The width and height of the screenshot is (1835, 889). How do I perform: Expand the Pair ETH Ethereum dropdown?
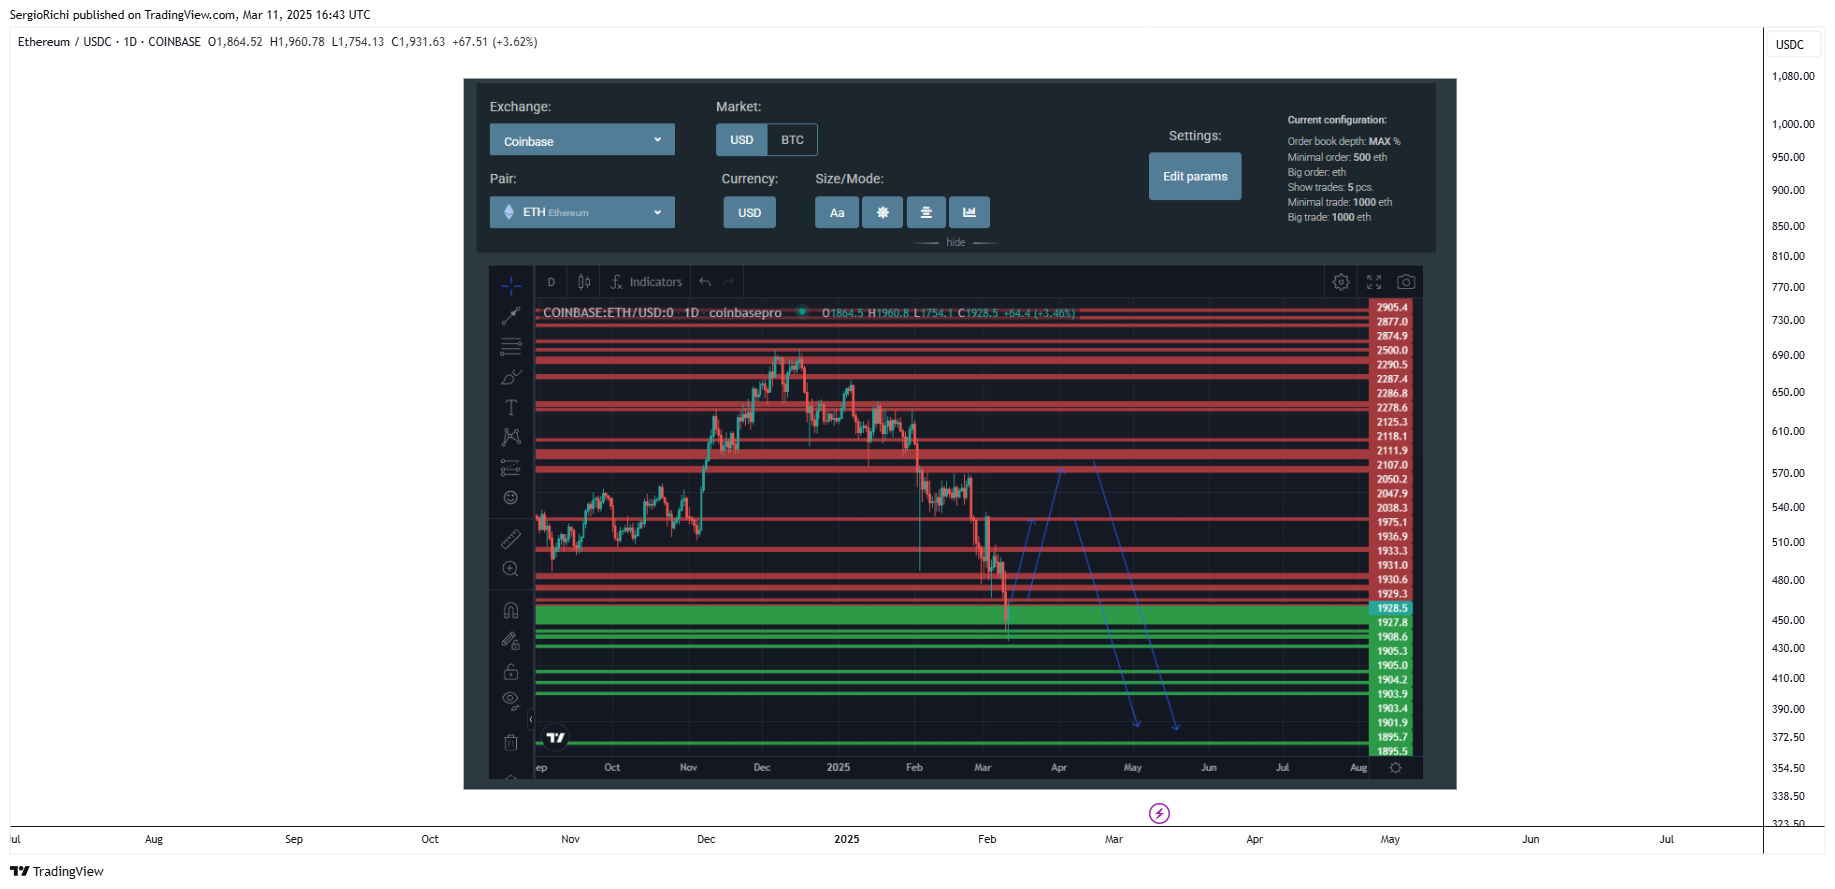(x=582, y=212)
